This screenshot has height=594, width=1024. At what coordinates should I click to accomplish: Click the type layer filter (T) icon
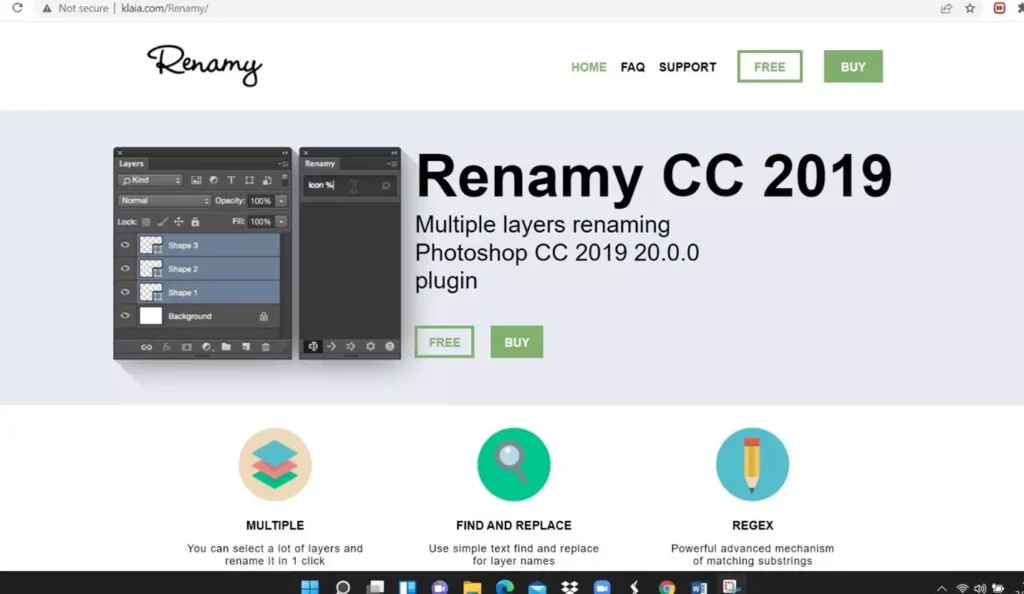[231, 180]
